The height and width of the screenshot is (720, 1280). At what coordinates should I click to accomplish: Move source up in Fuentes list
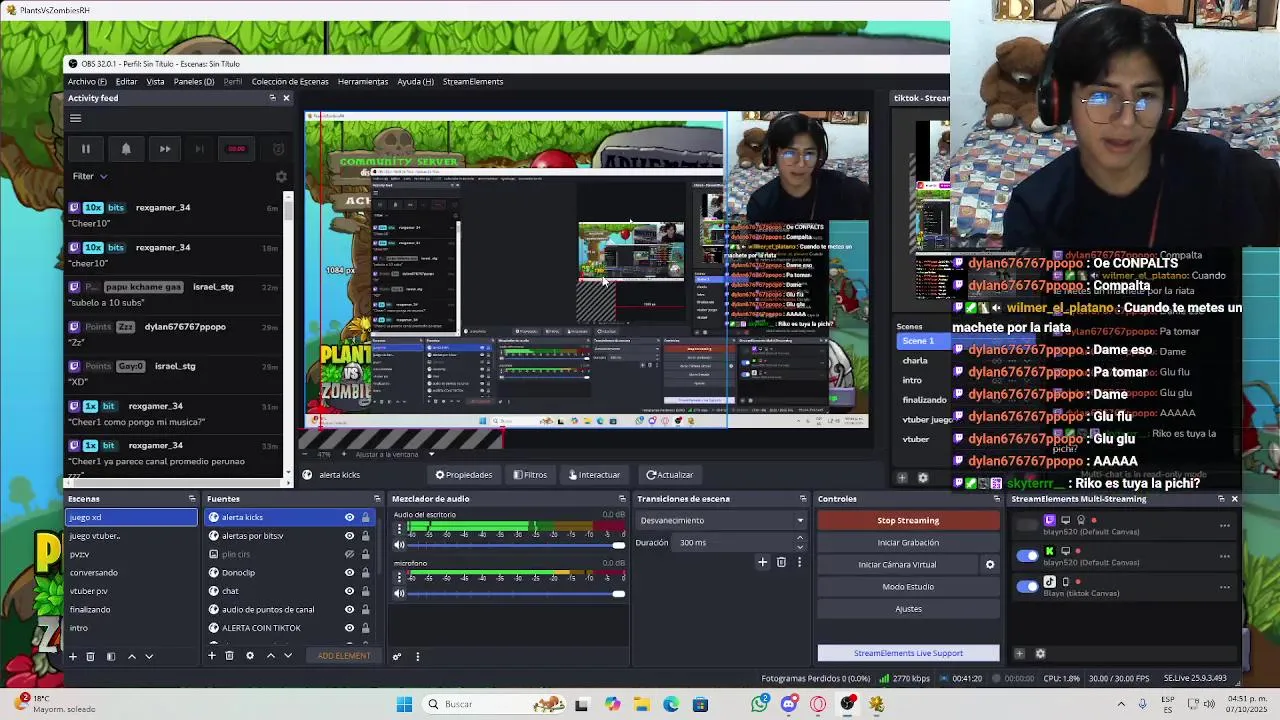pos(270,656)
